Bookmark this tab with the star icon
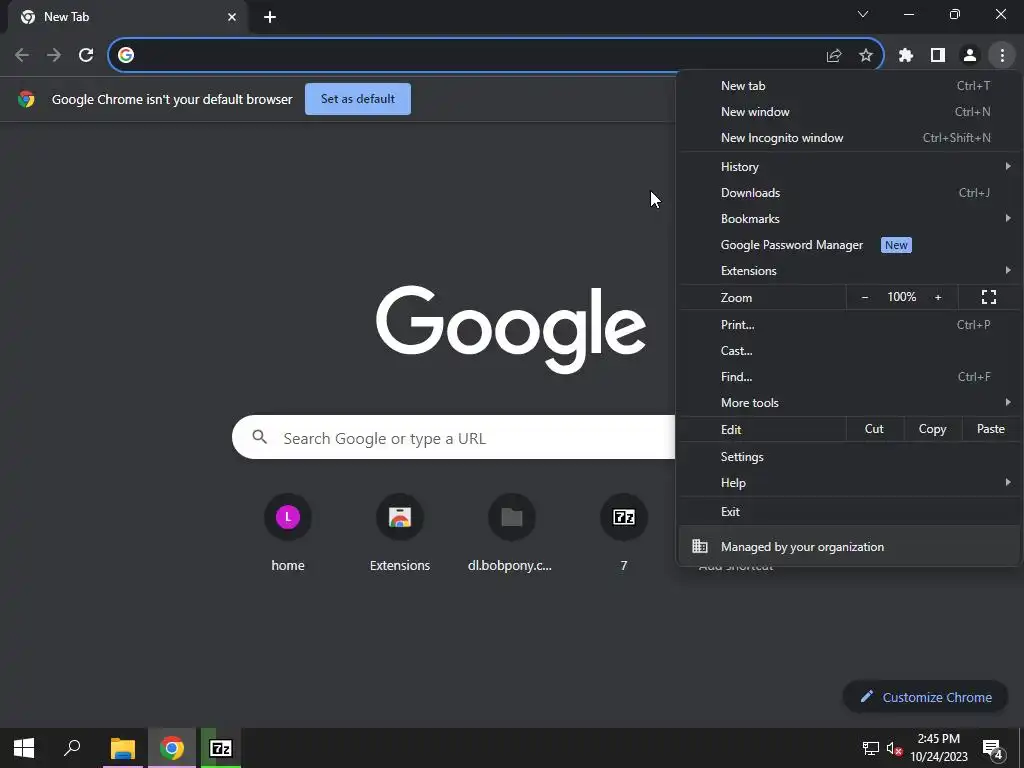Screen dimensions: 1024x768 click(866, 56)
